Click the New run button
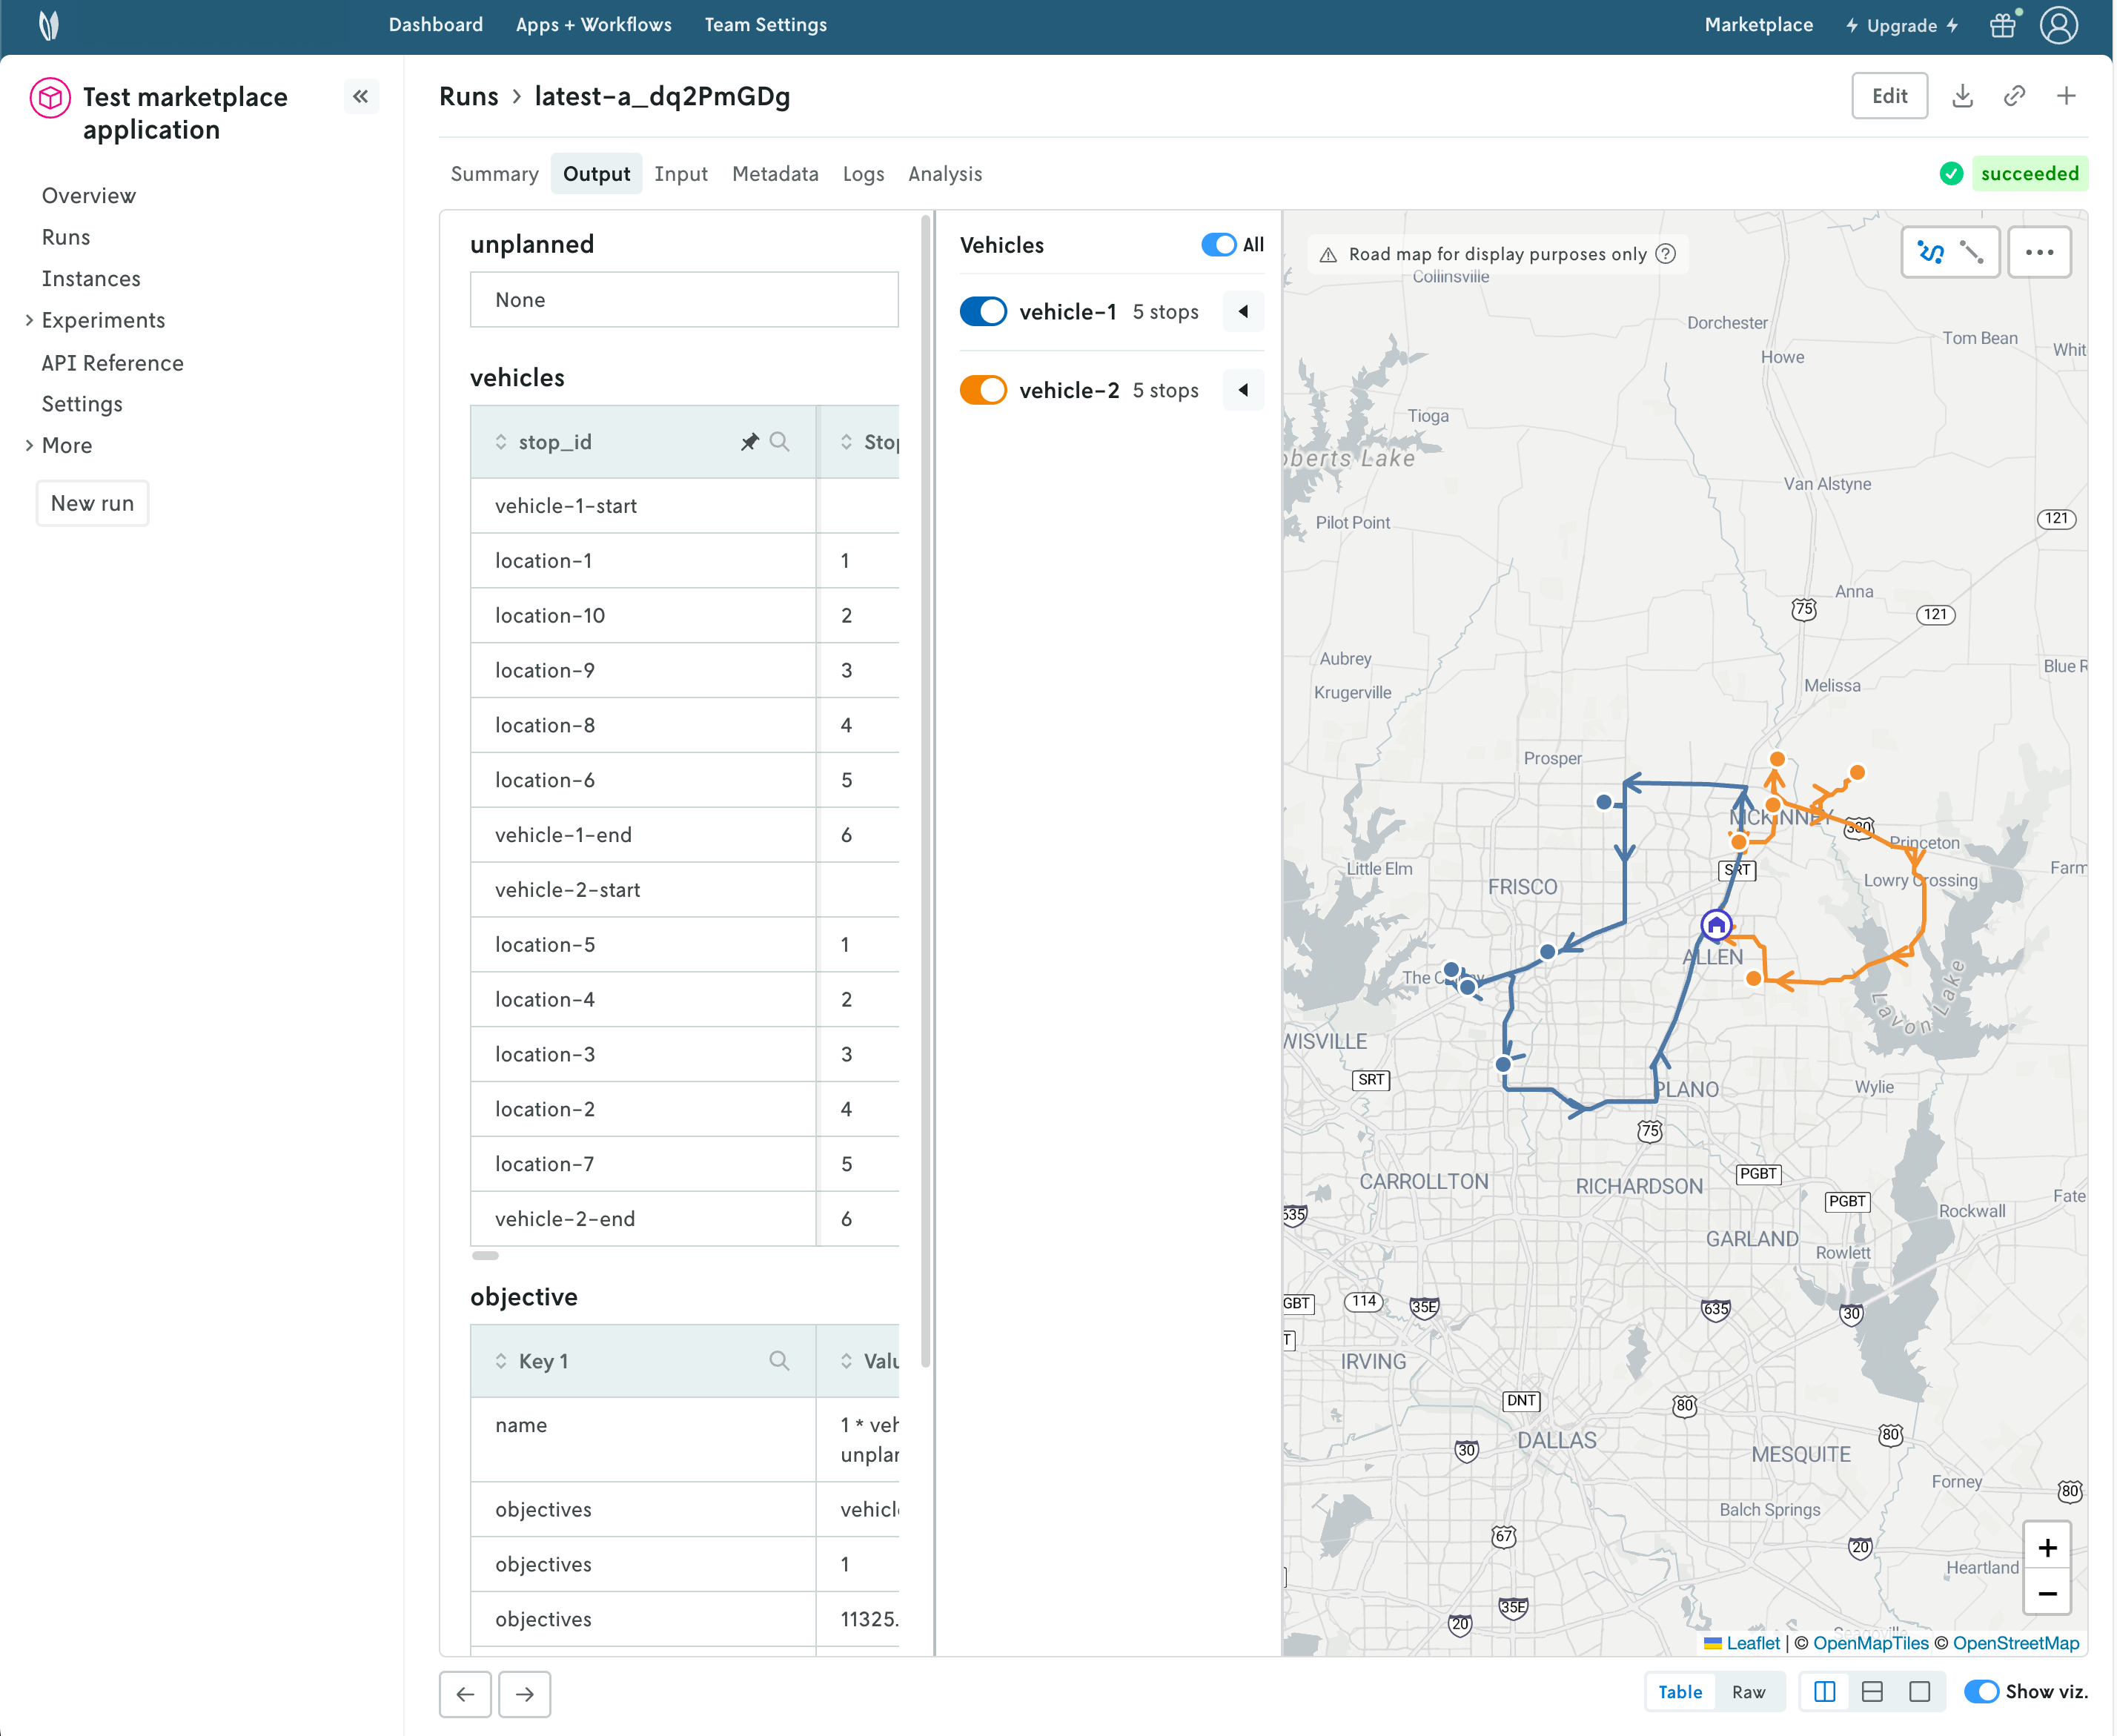The image size is (2117, 1736). point(92,503)
